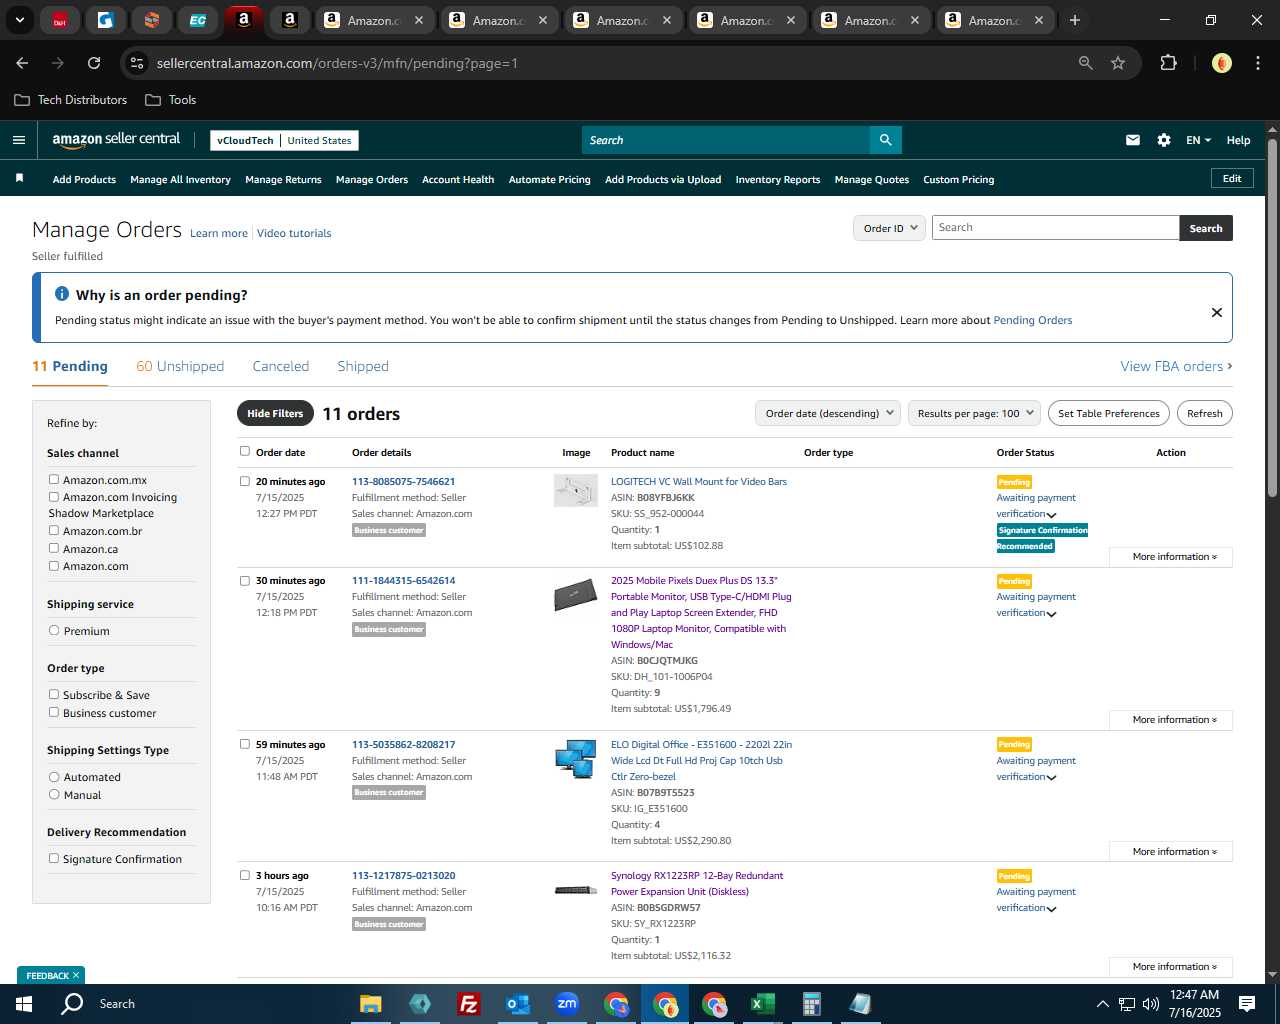Check the Signature Confirmation filter
The image size is (1280, 1024).
click(x=54, y=858)
